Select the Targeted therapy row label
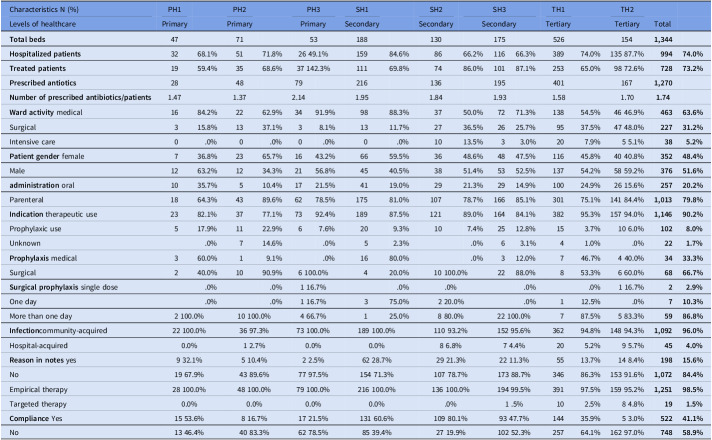Image resolution: width=712 pixels, height=440 pixels. 38,404
